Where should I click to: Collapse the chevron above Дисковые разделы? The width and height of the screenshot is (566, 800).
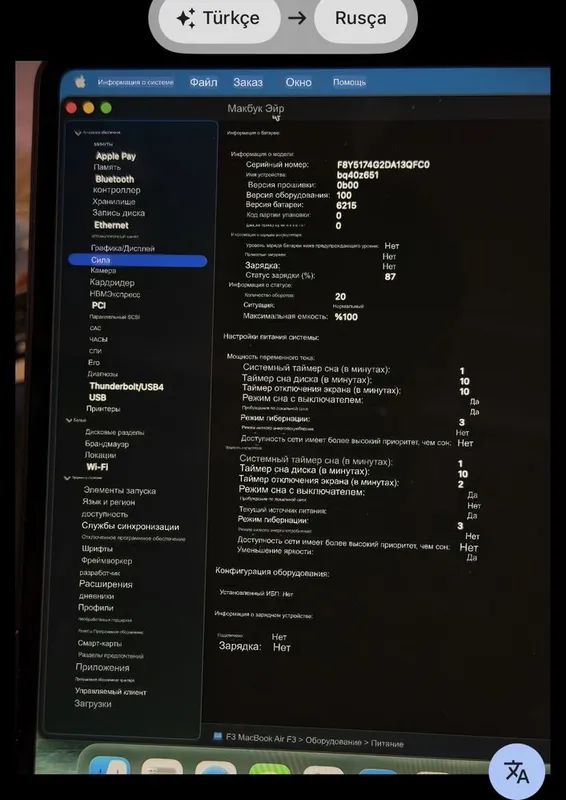coord(69,420)
